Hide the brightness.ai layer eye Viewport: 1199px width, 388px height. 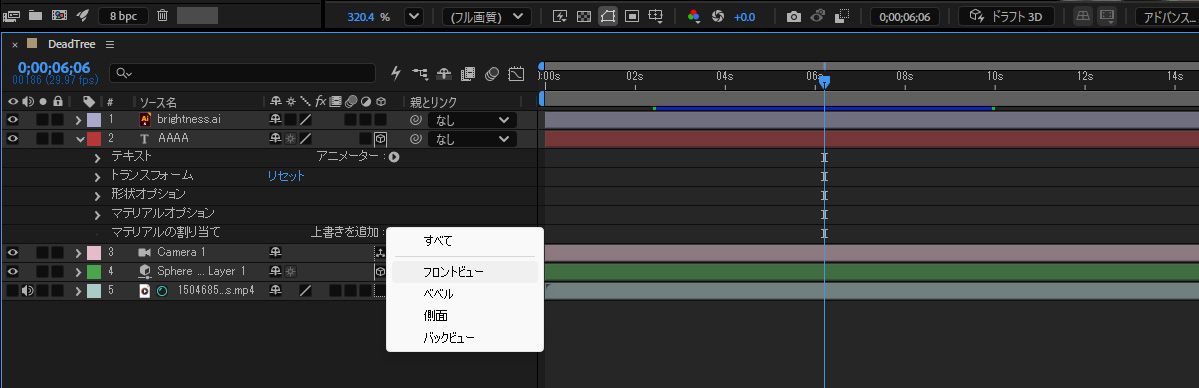point(13,119)
